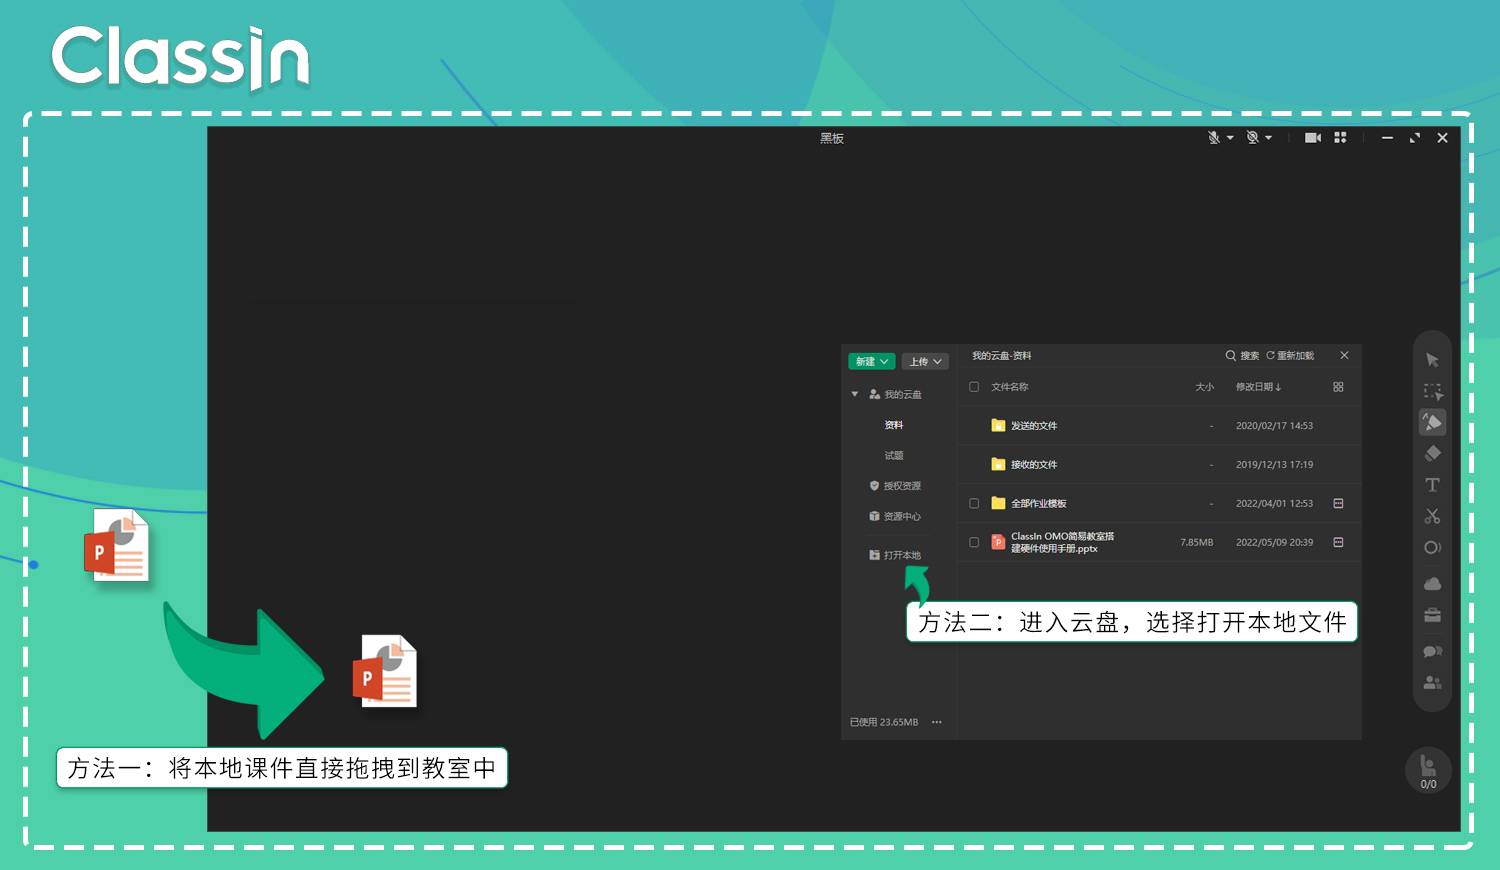Click the storage usage three-dots menu
Image resolution: width=1500 pixels, height=870 pixels.
pos(936,722)
